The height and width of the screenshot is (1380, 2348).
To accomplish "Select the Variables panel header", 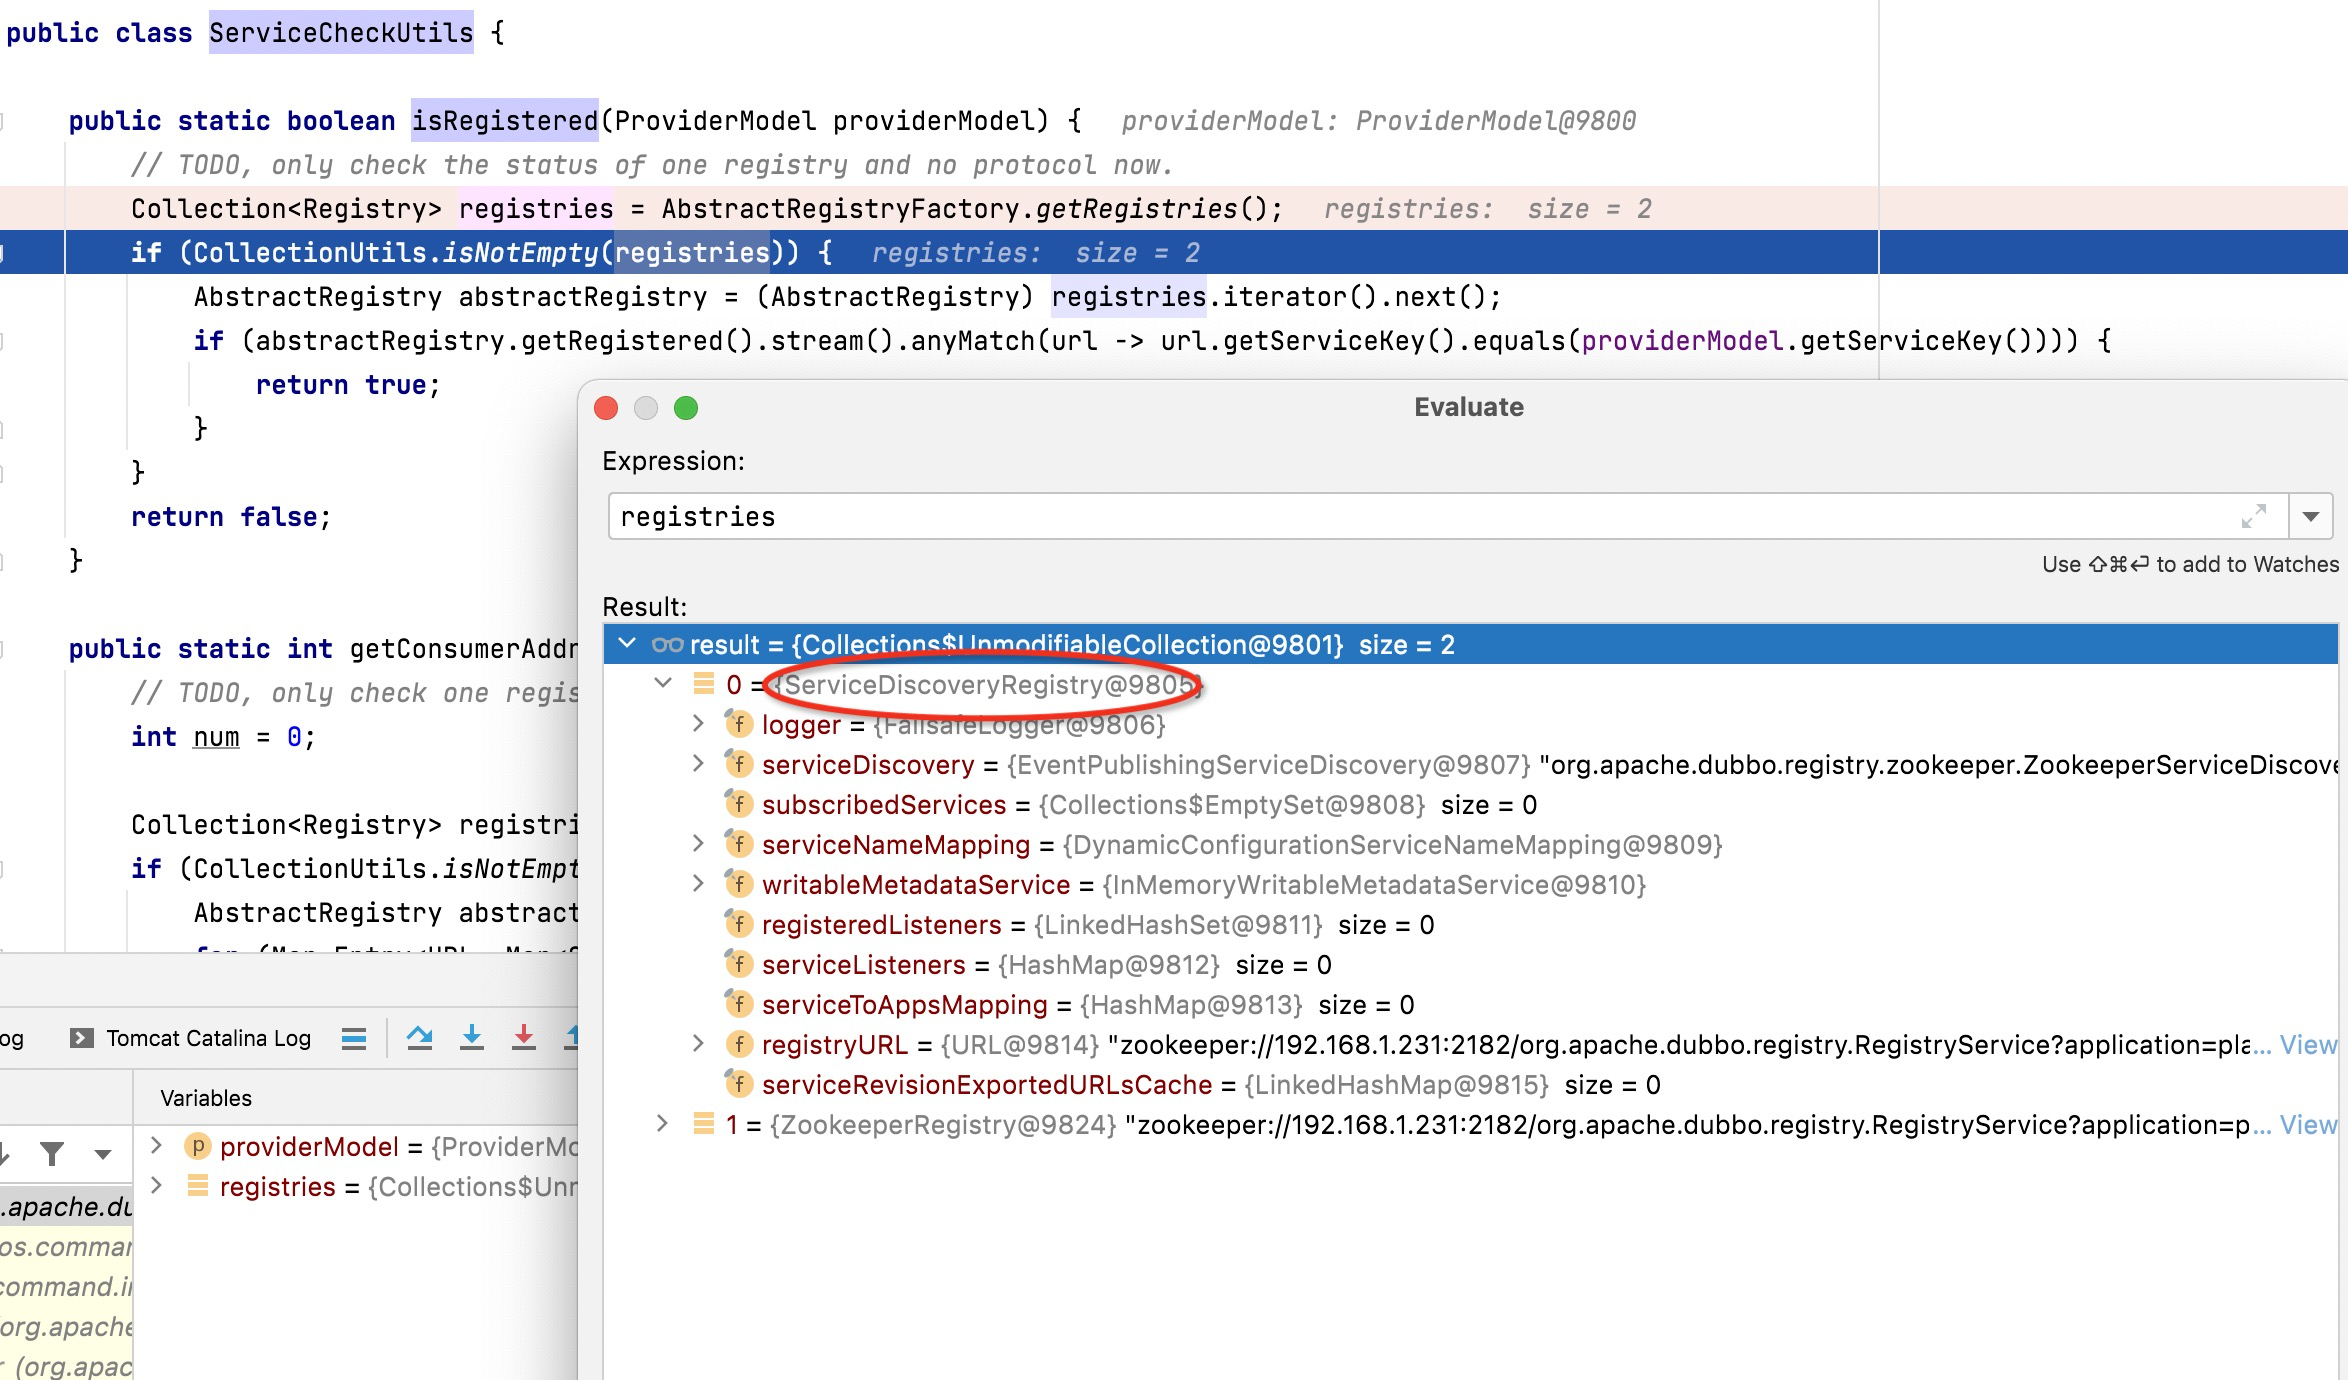I will 206,1098.
